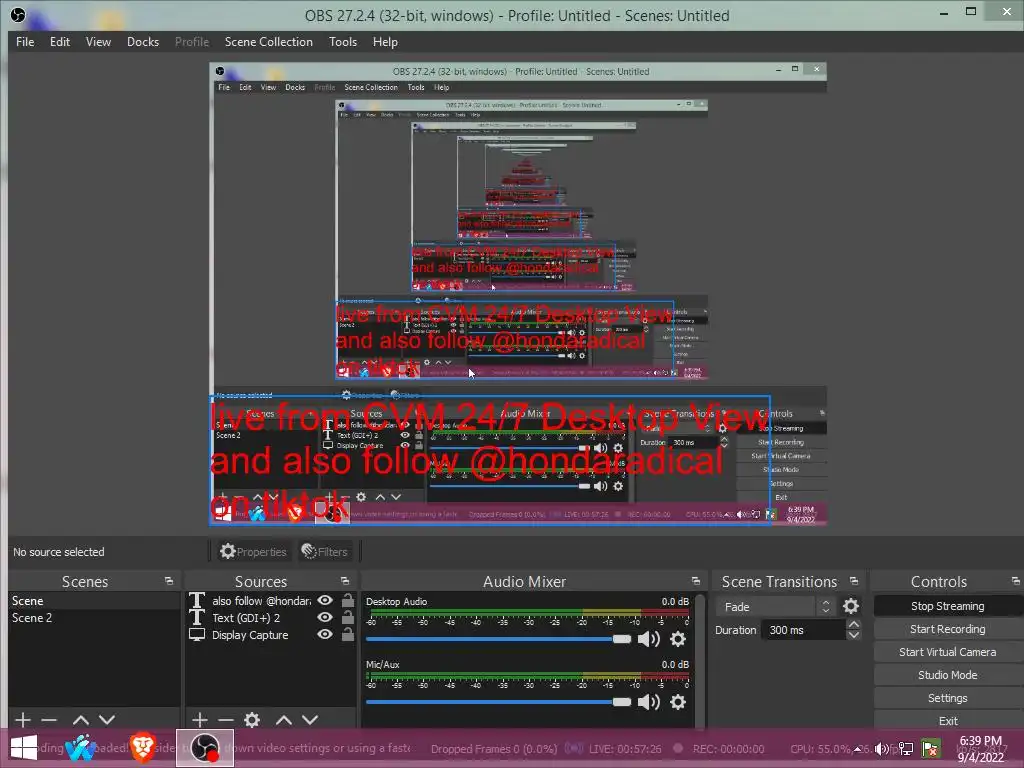Hide the Display Capture source
The width and height of the screenshot is (1024, 768).
tap(325, 634)
